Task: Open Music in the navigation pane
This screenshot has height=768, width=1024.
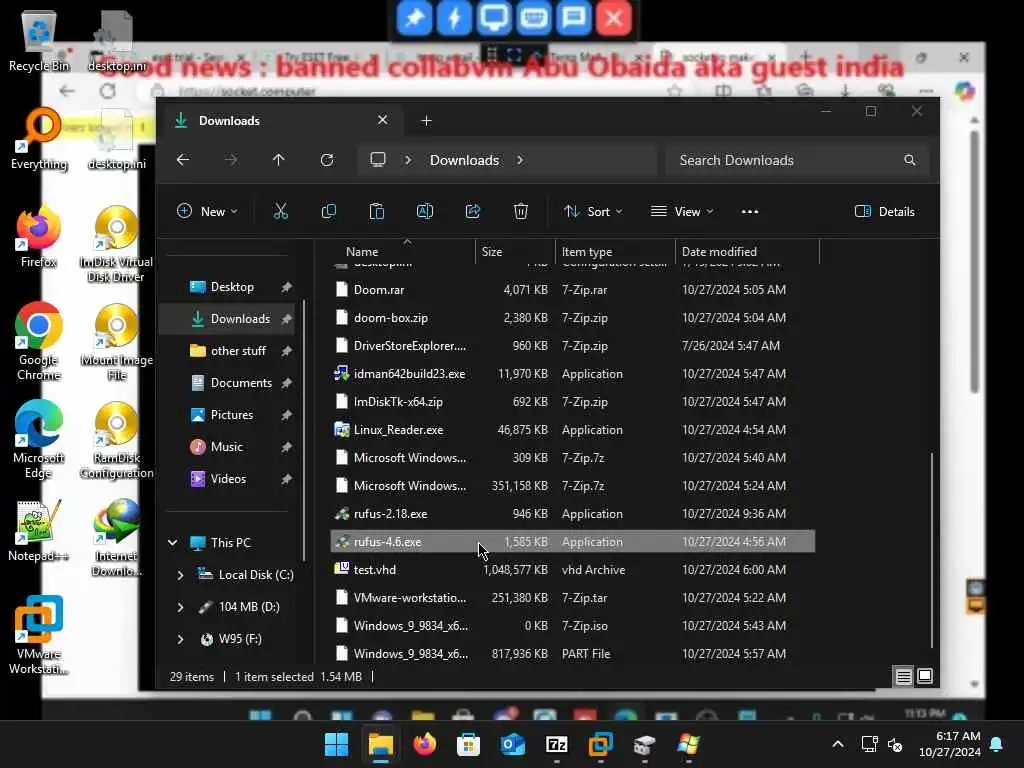Action: (x=226, y=447)
